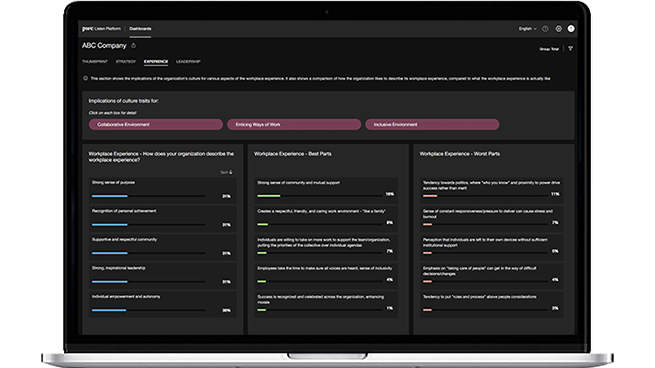The image size is (655, 368).
Task: Open the filter funnel icon
Action: [x=571, y=49]
